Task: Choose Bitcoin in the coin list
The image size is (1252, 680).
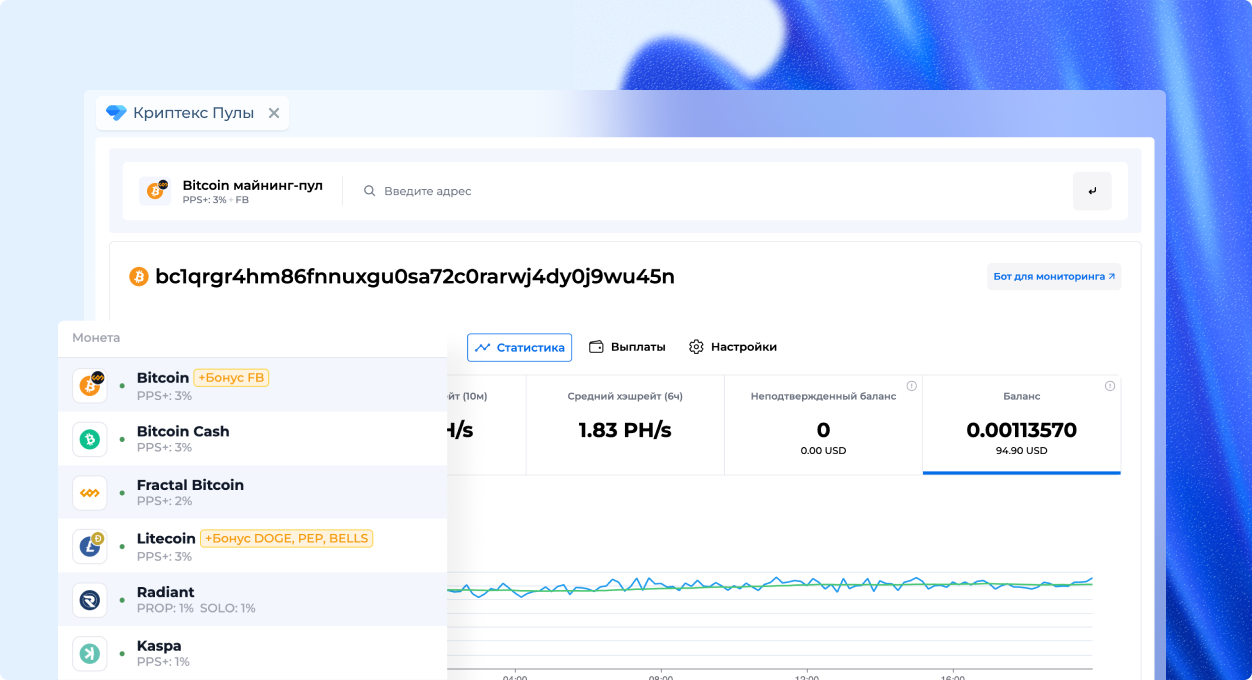Action: coord(252,385)
